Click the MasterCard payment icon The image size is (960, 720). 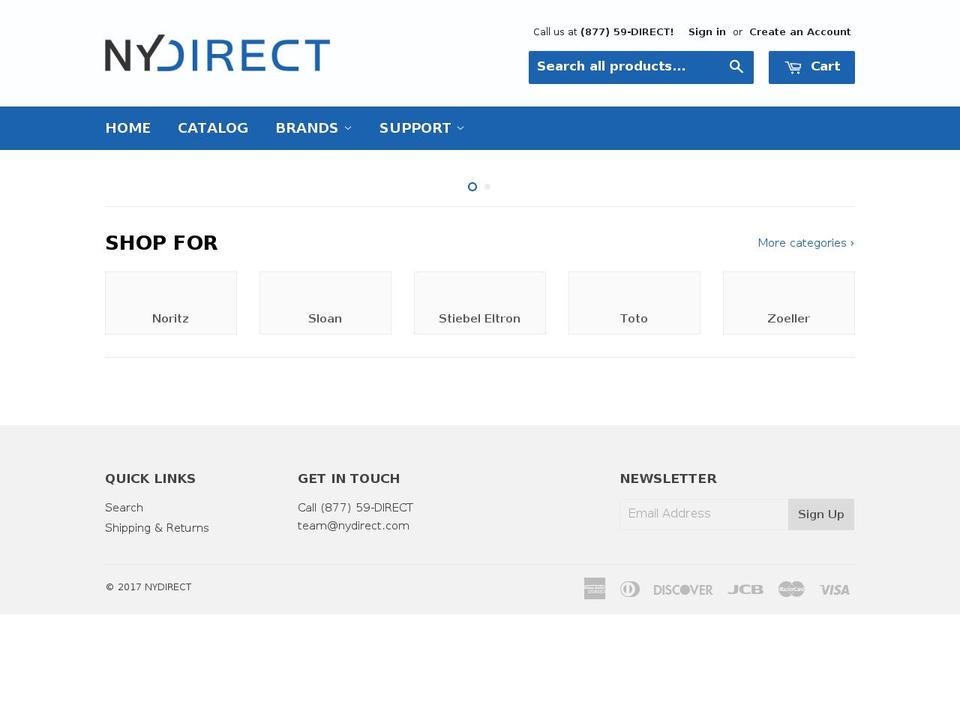coord(791,589)
